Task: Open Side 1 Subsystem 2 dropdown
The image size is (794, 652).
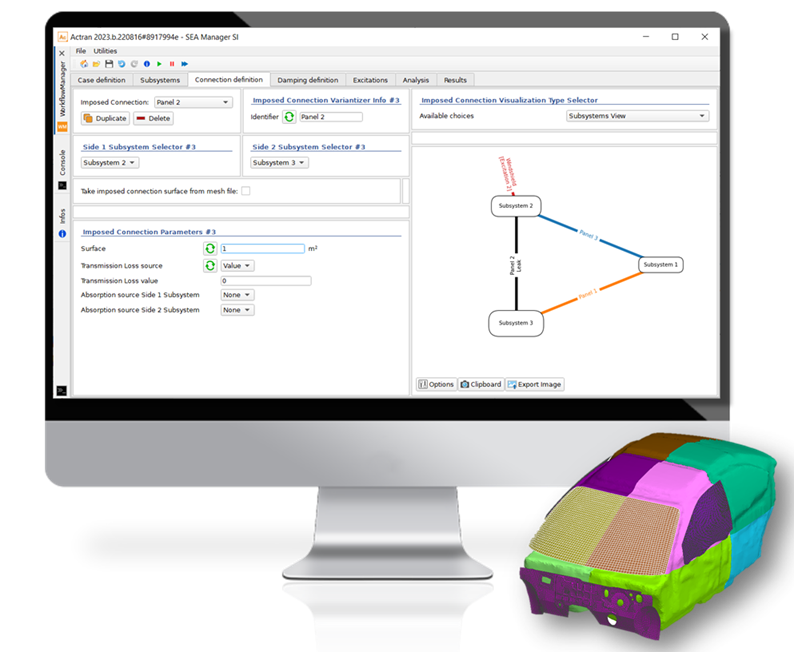Action: 110,162
